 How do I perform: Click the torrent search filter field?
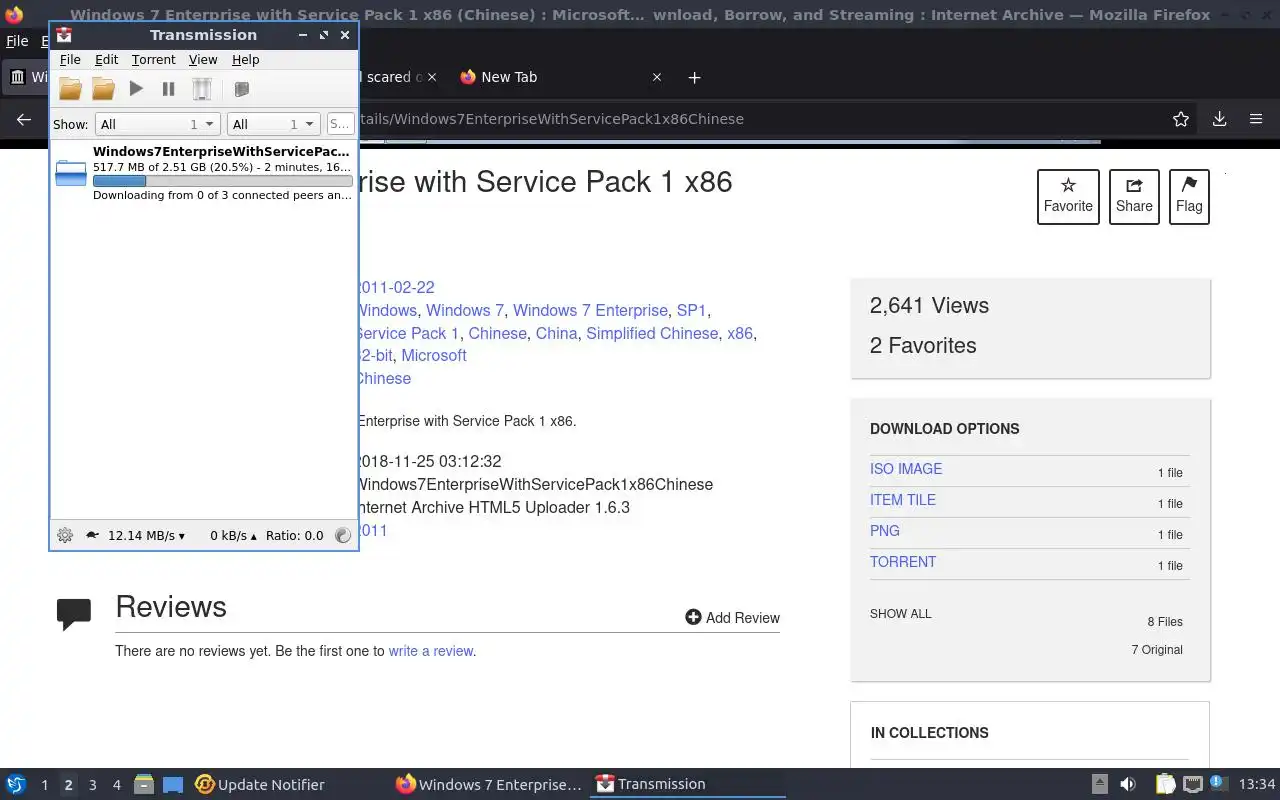click(340, 124)
